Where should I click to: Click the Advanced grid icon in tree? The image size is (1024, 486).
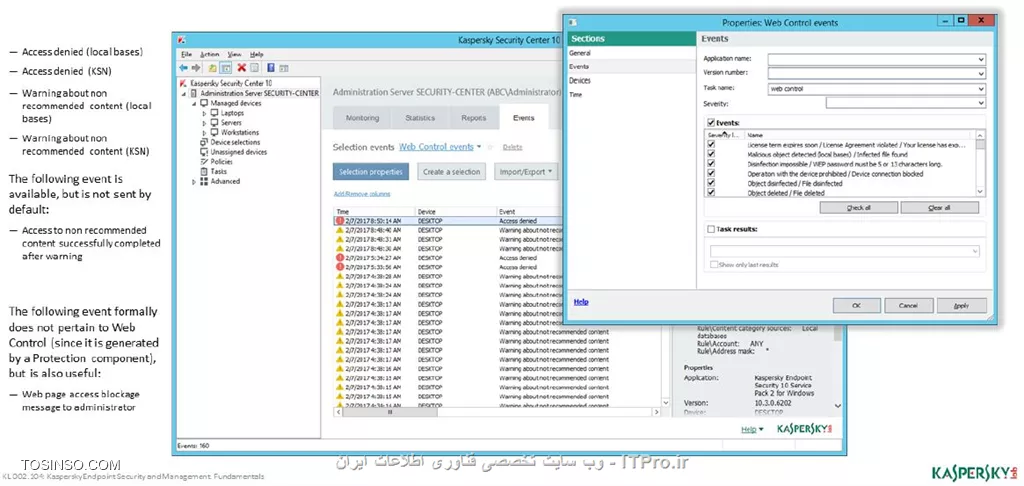[204, 182]
